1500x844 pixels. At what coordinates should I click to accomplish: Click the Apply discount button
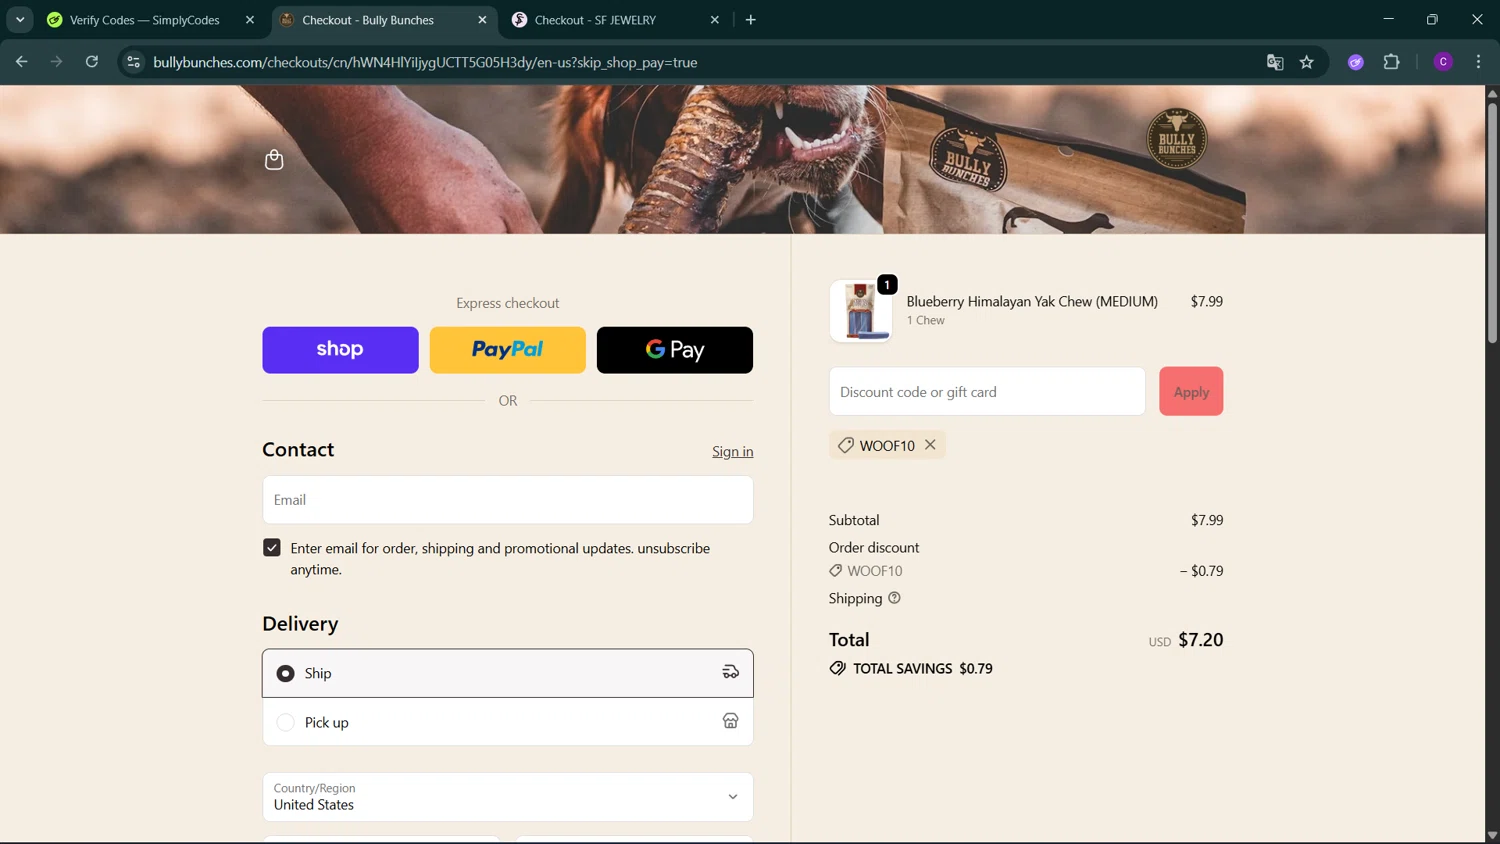click(x=1191, y=392)
